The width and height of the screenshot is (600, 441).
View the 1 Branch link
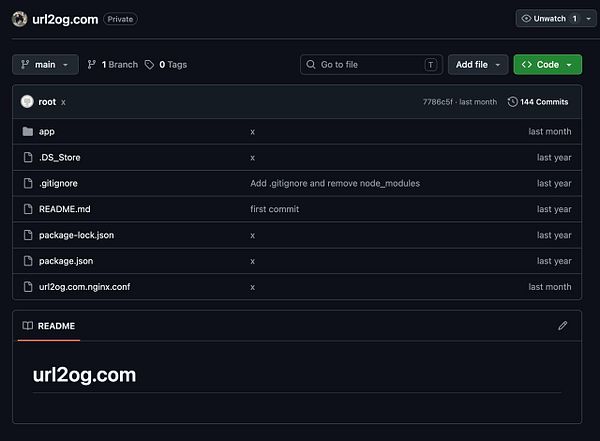[x=112, y=65]
